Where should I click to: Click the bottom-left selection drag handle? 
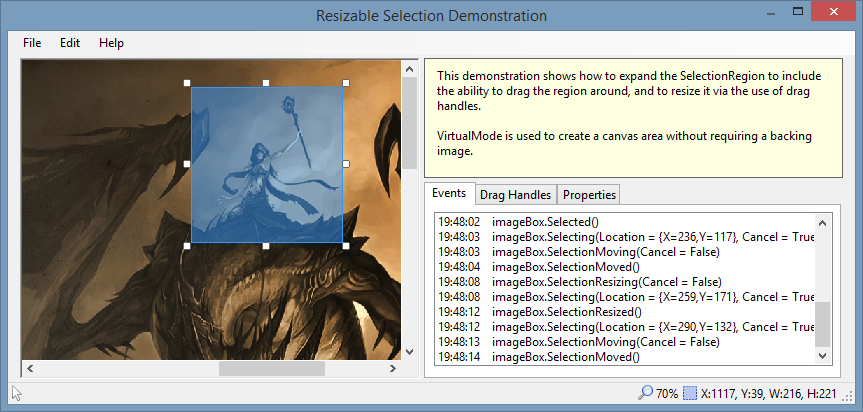click(x=187, y=246)
